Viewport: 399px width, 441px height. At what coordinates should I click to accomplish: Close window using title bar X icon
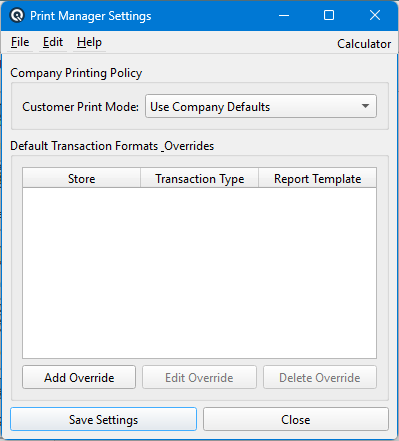click(375, 15)
